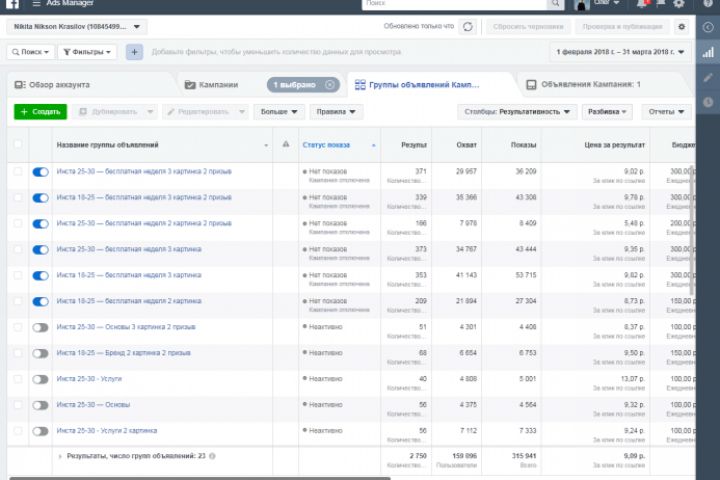Open account settings gear beside publish button
This screenshot has width=720, height=480.
pyautogui.click(x=681, y=27)
